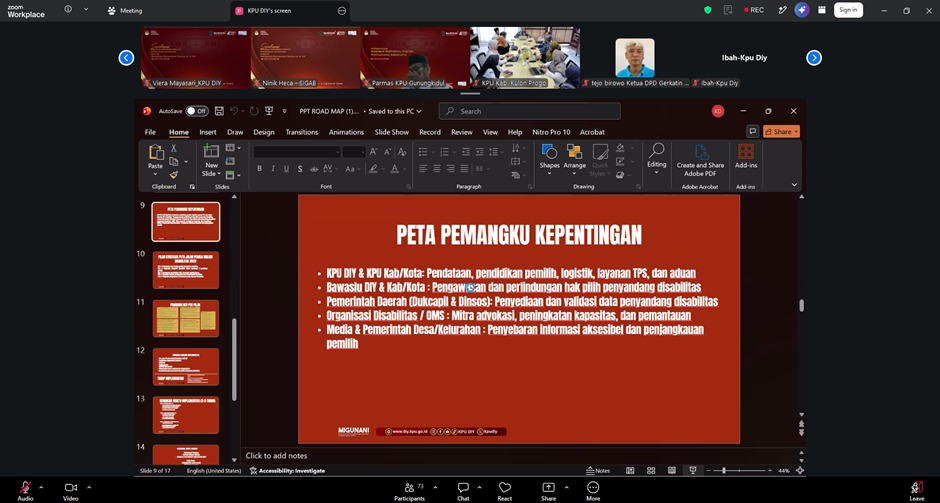This screenshot has width=940, height=503.
Task: Click the New Slide icon
Action: click(x=211, y=151)
